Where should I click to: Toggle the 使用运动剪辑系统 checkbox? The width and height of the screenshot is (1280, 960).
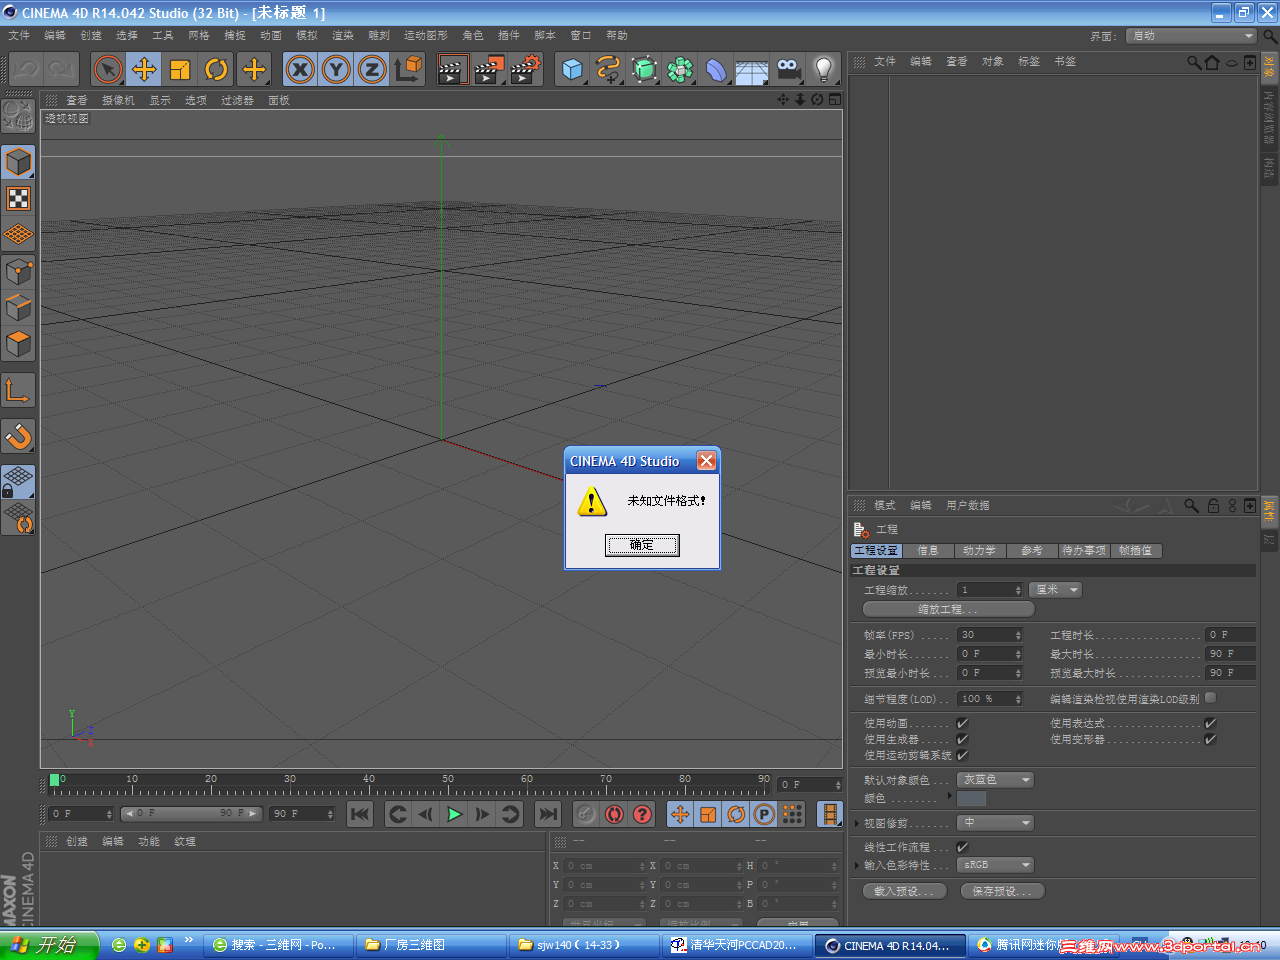click(962, 755)
